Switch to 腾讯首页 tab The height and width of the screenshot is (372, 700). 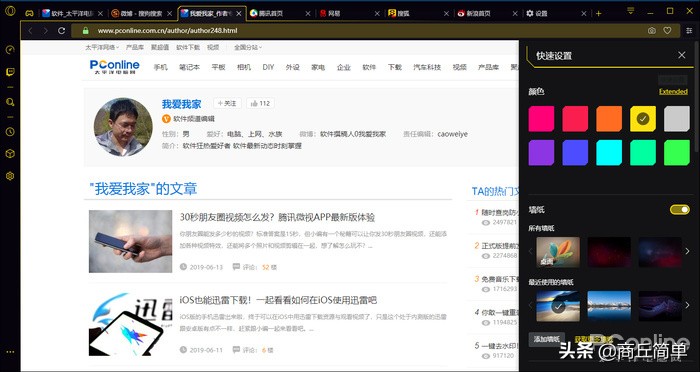click(x=280, y=14)
